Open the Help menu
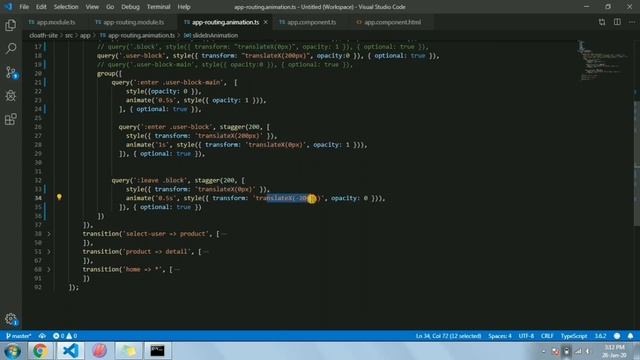Viewport: 640px width, 360px height. (x=184, y=7)
